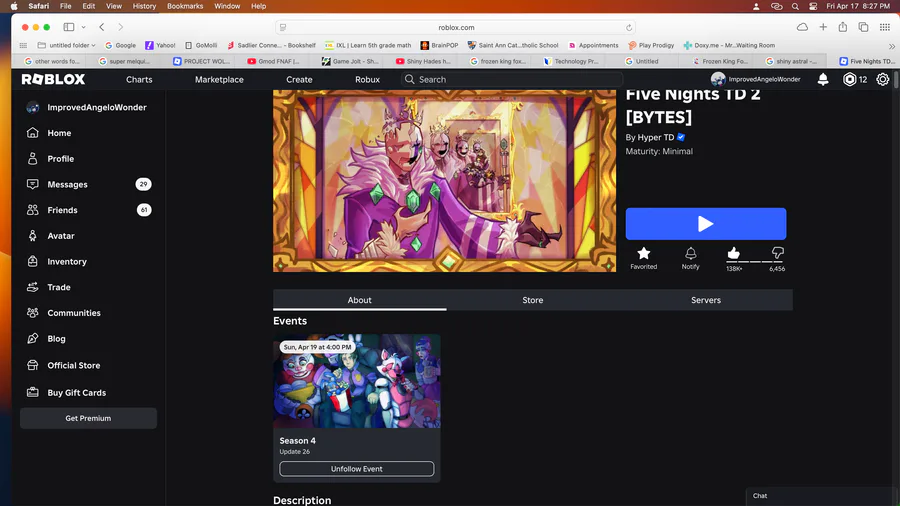Go back with Safari's back arrow
The image size is (900, 506).
coord(102,27)
